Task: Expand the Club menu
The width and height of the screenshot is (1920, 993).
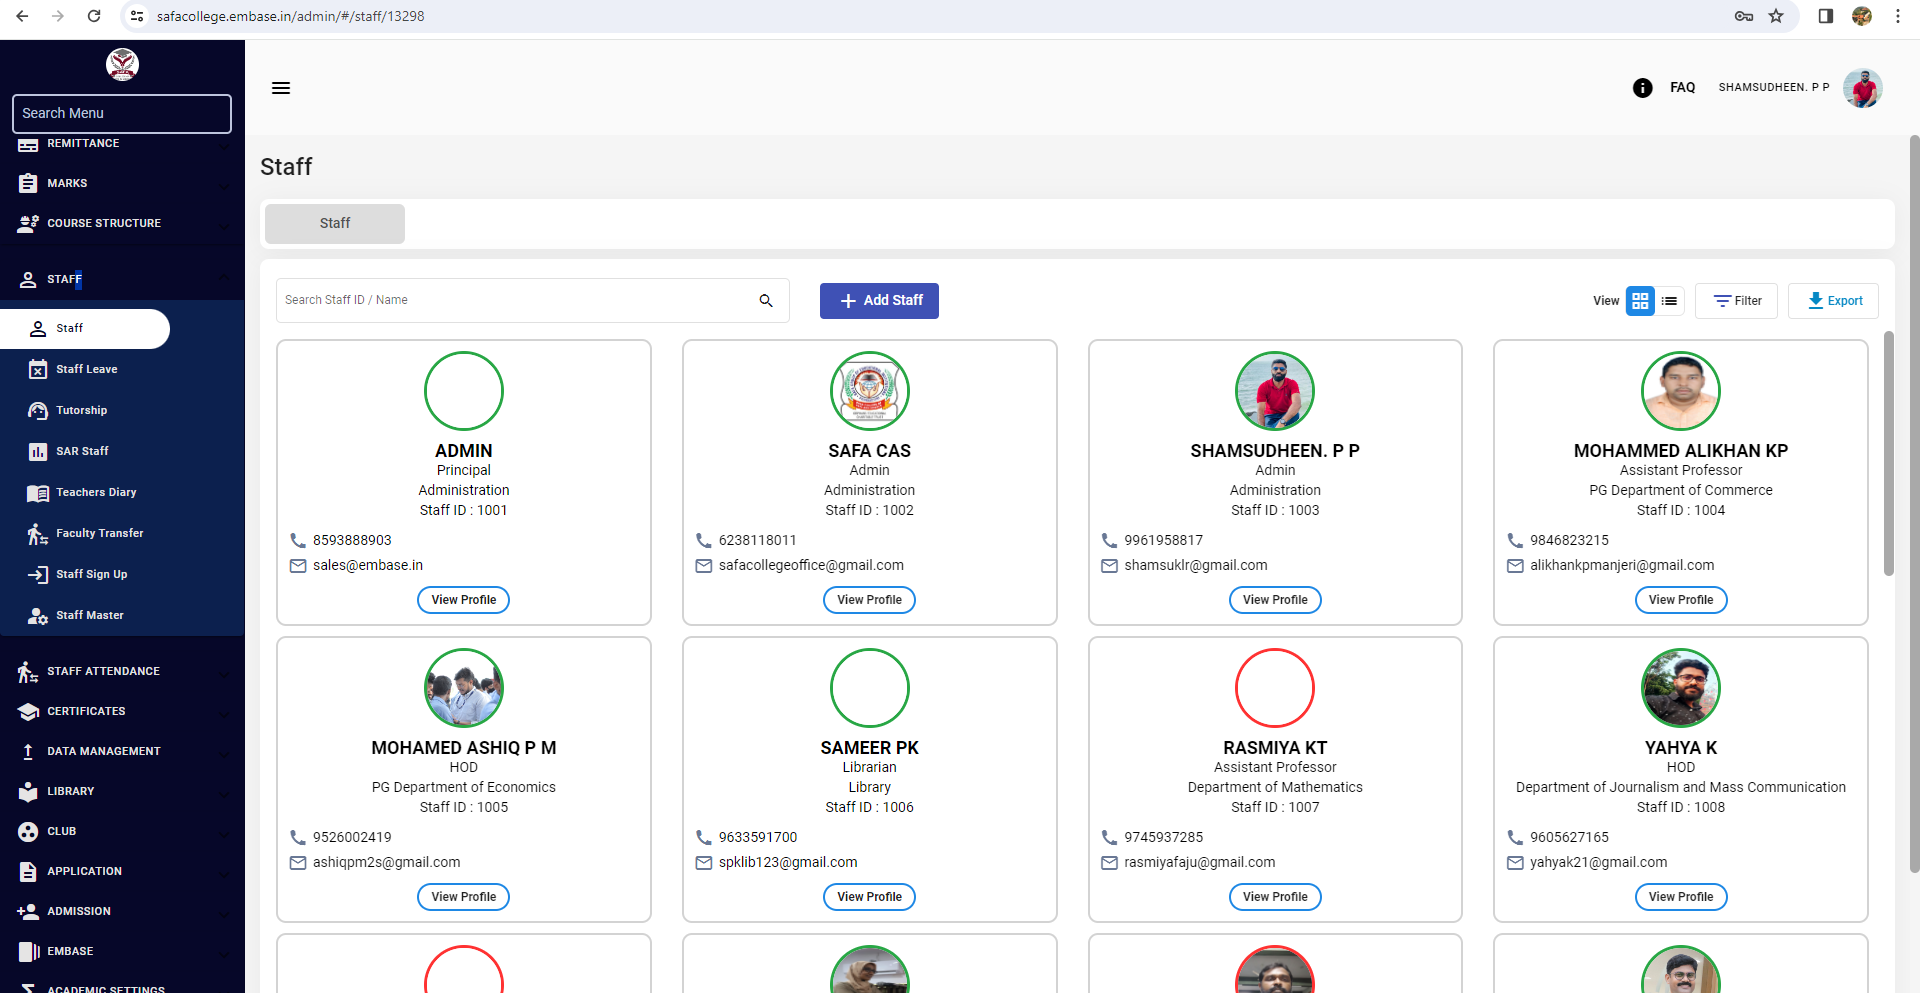Action: 122,831
